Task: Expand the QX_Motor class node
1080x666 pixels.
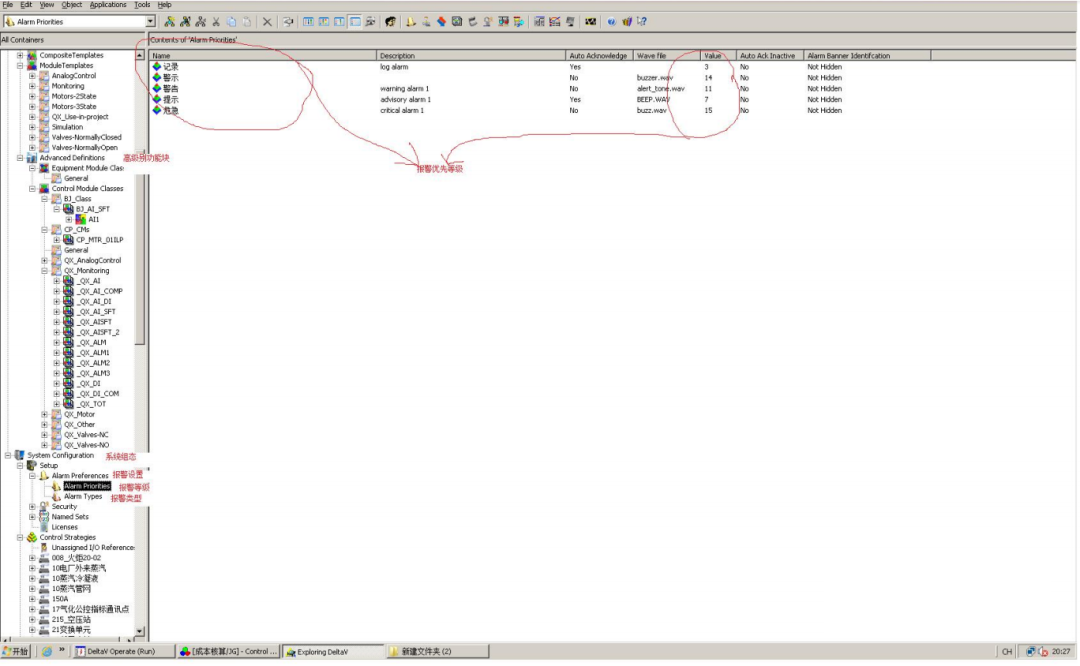Action: tap(45, 414)
